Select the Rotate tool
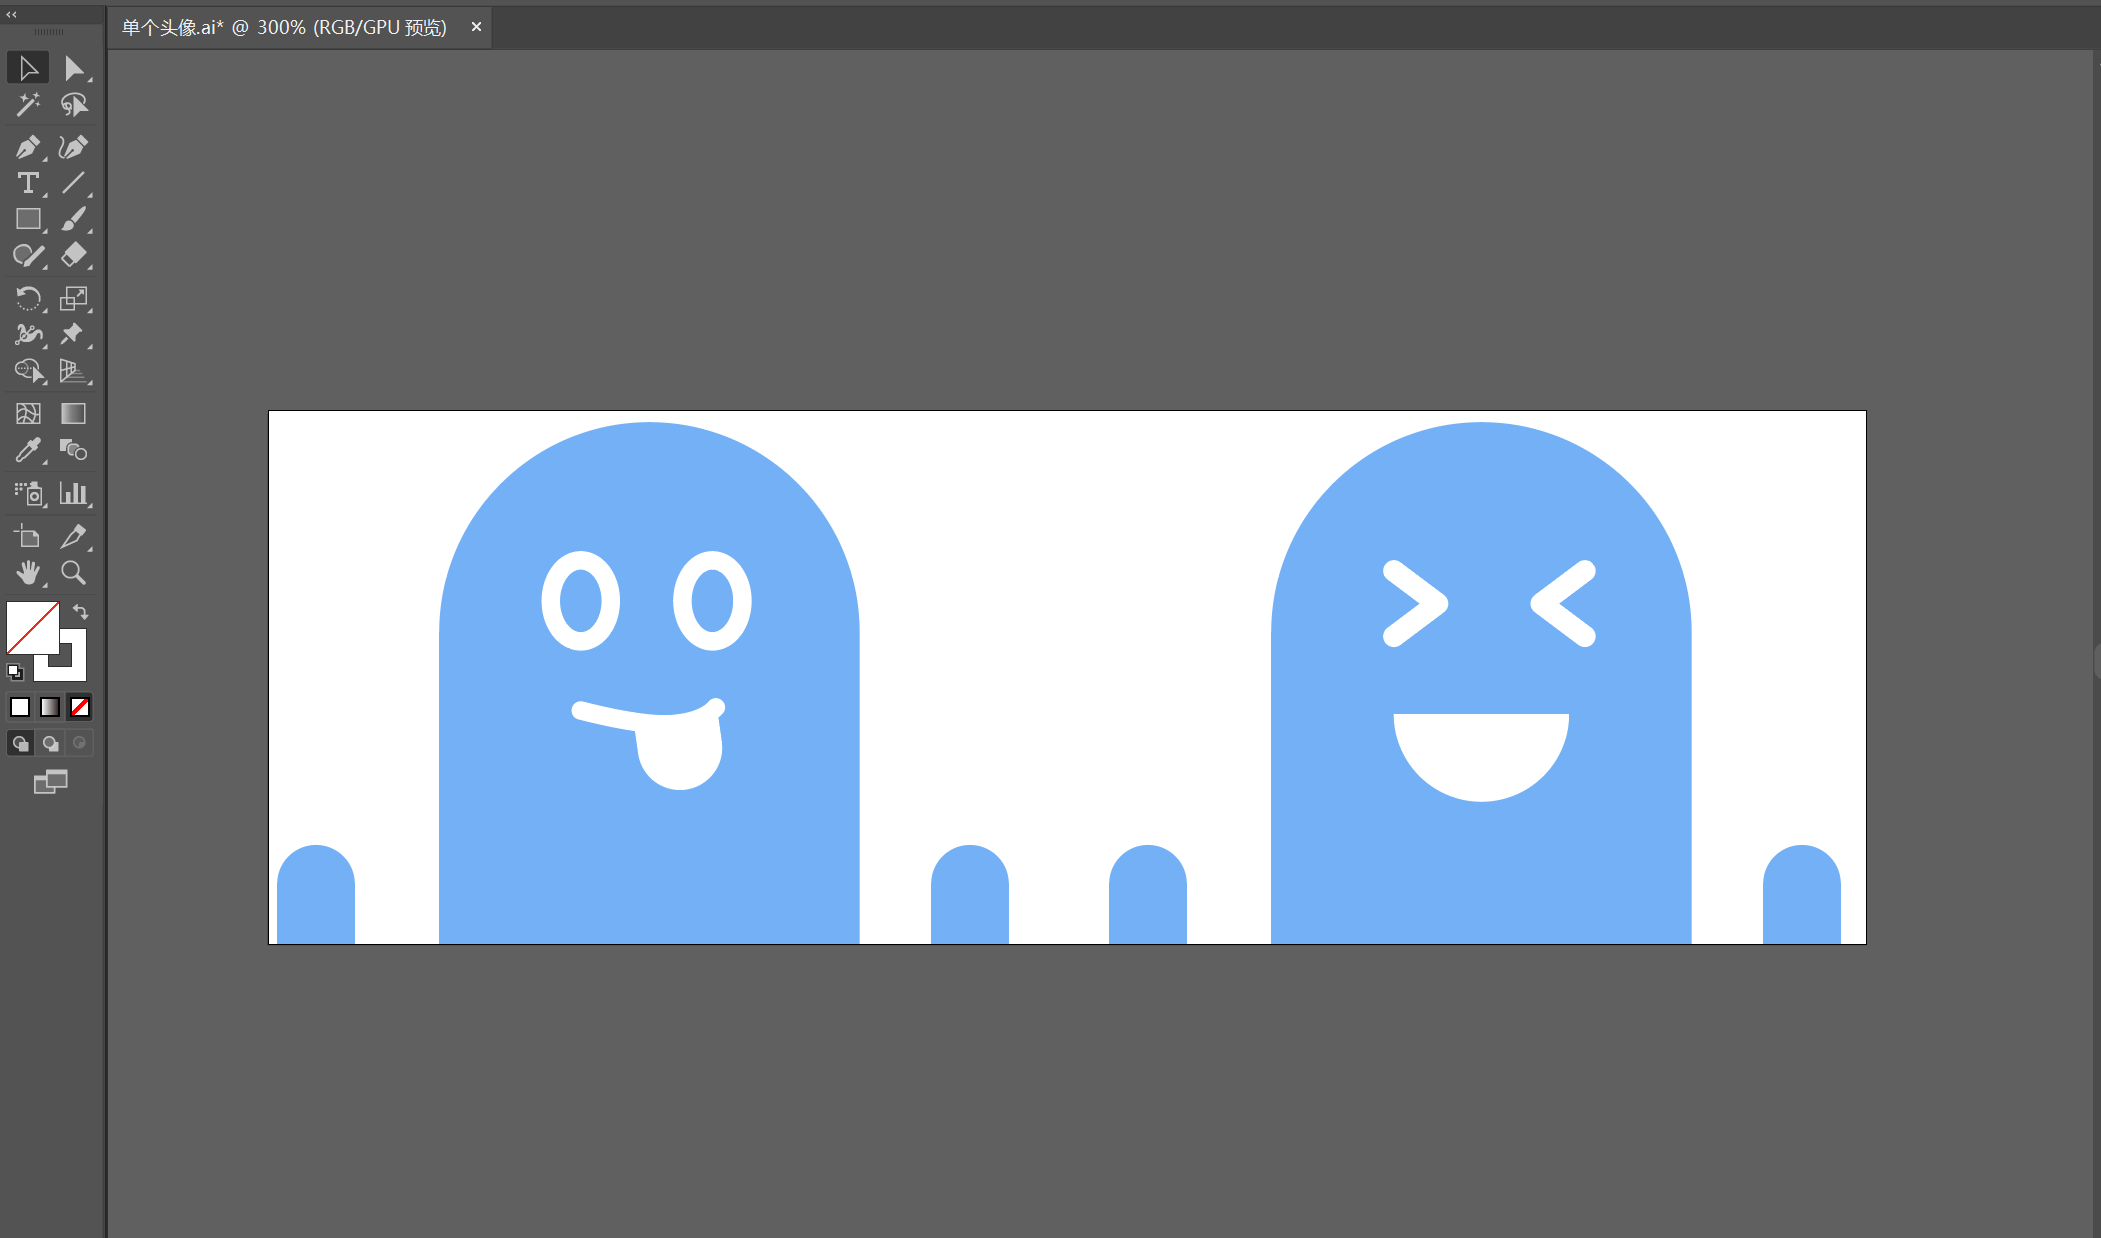The width and height of the screenshot is (2101, 1238). (28, 298)
